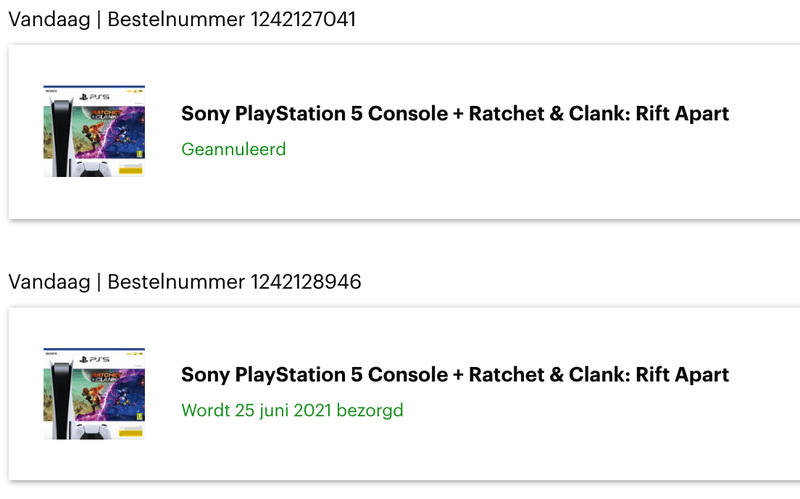Viewport: 800px width, 499px height.
Task: Open the PS5 thumbnail of order 1242128946
Action: tap(94, 393)
